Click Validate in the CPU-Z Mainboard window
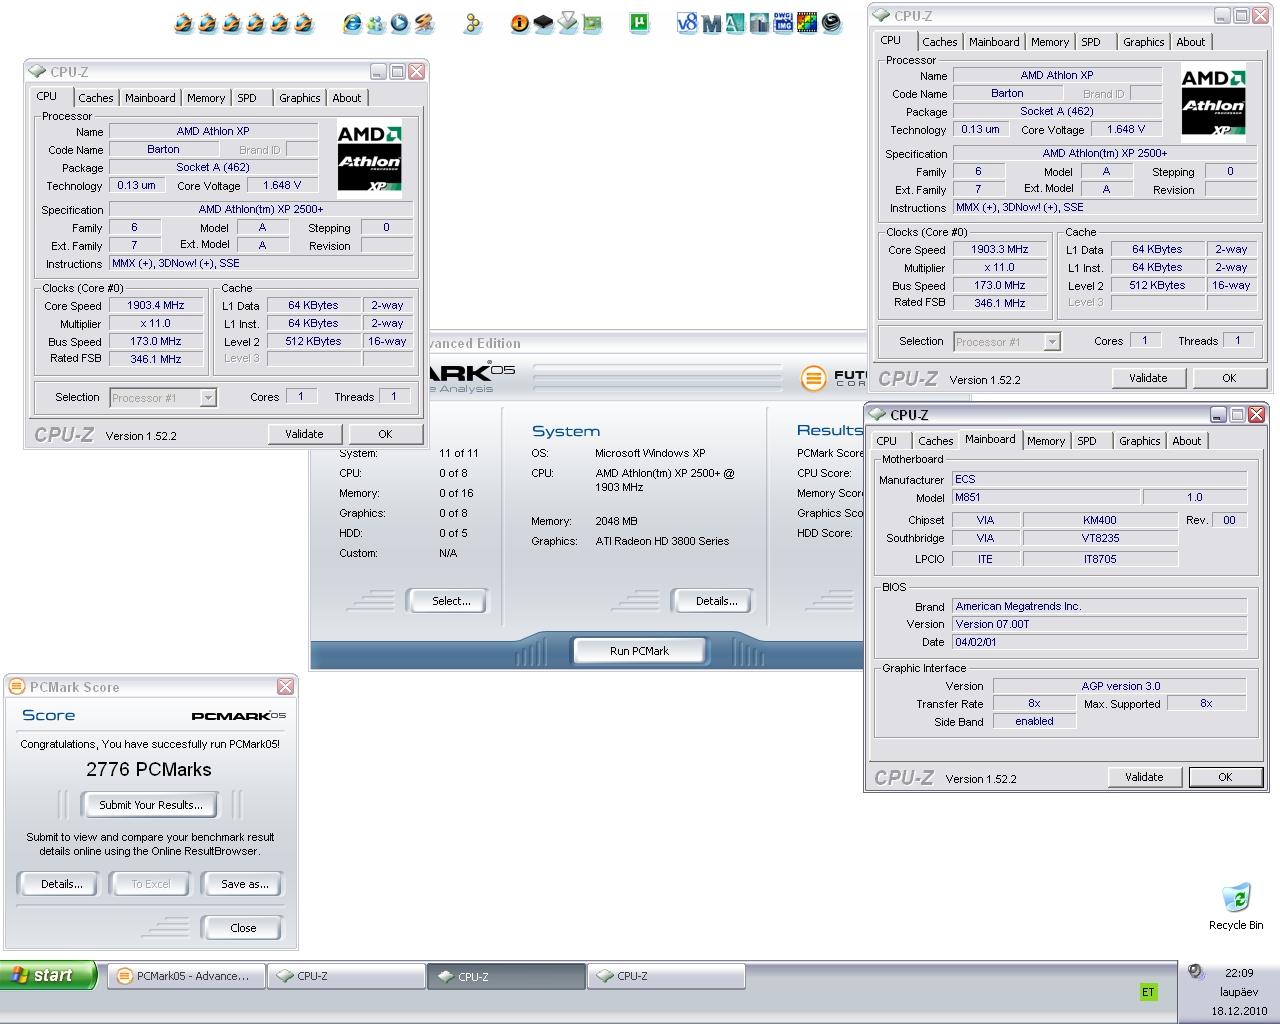 point(1144,777)
